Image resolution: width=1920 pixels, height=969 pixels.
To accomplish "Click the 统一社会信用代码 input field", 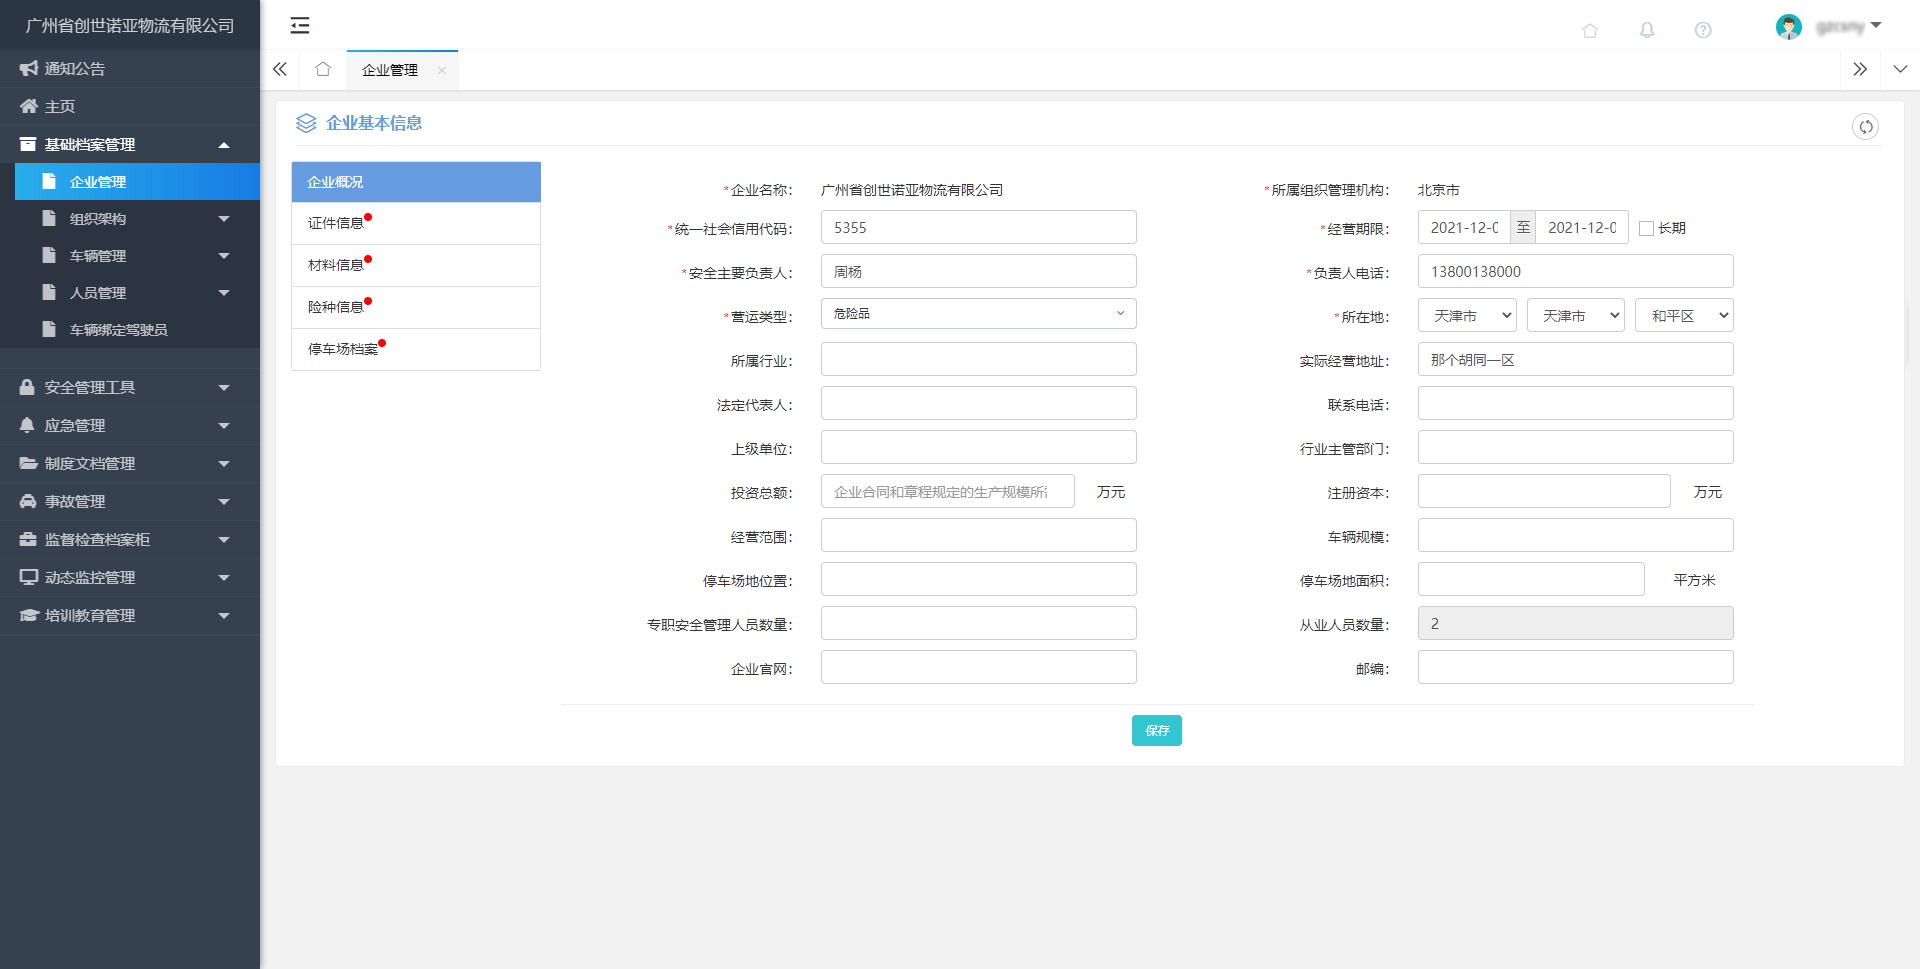I will coord(977,228).
